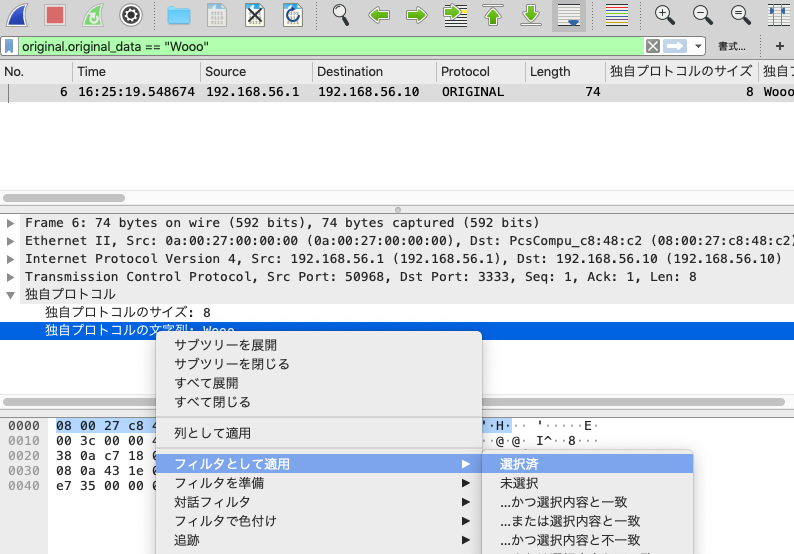Click the restart capture icon

coord(92,15)
